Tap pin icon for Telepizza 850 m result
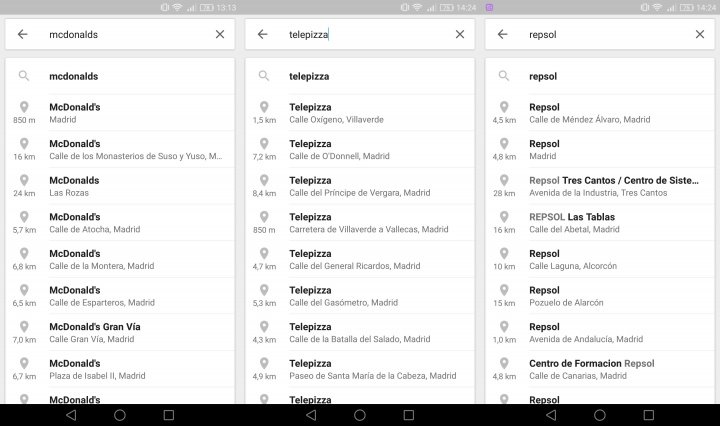720x426 pixels. tap(264, 217)
